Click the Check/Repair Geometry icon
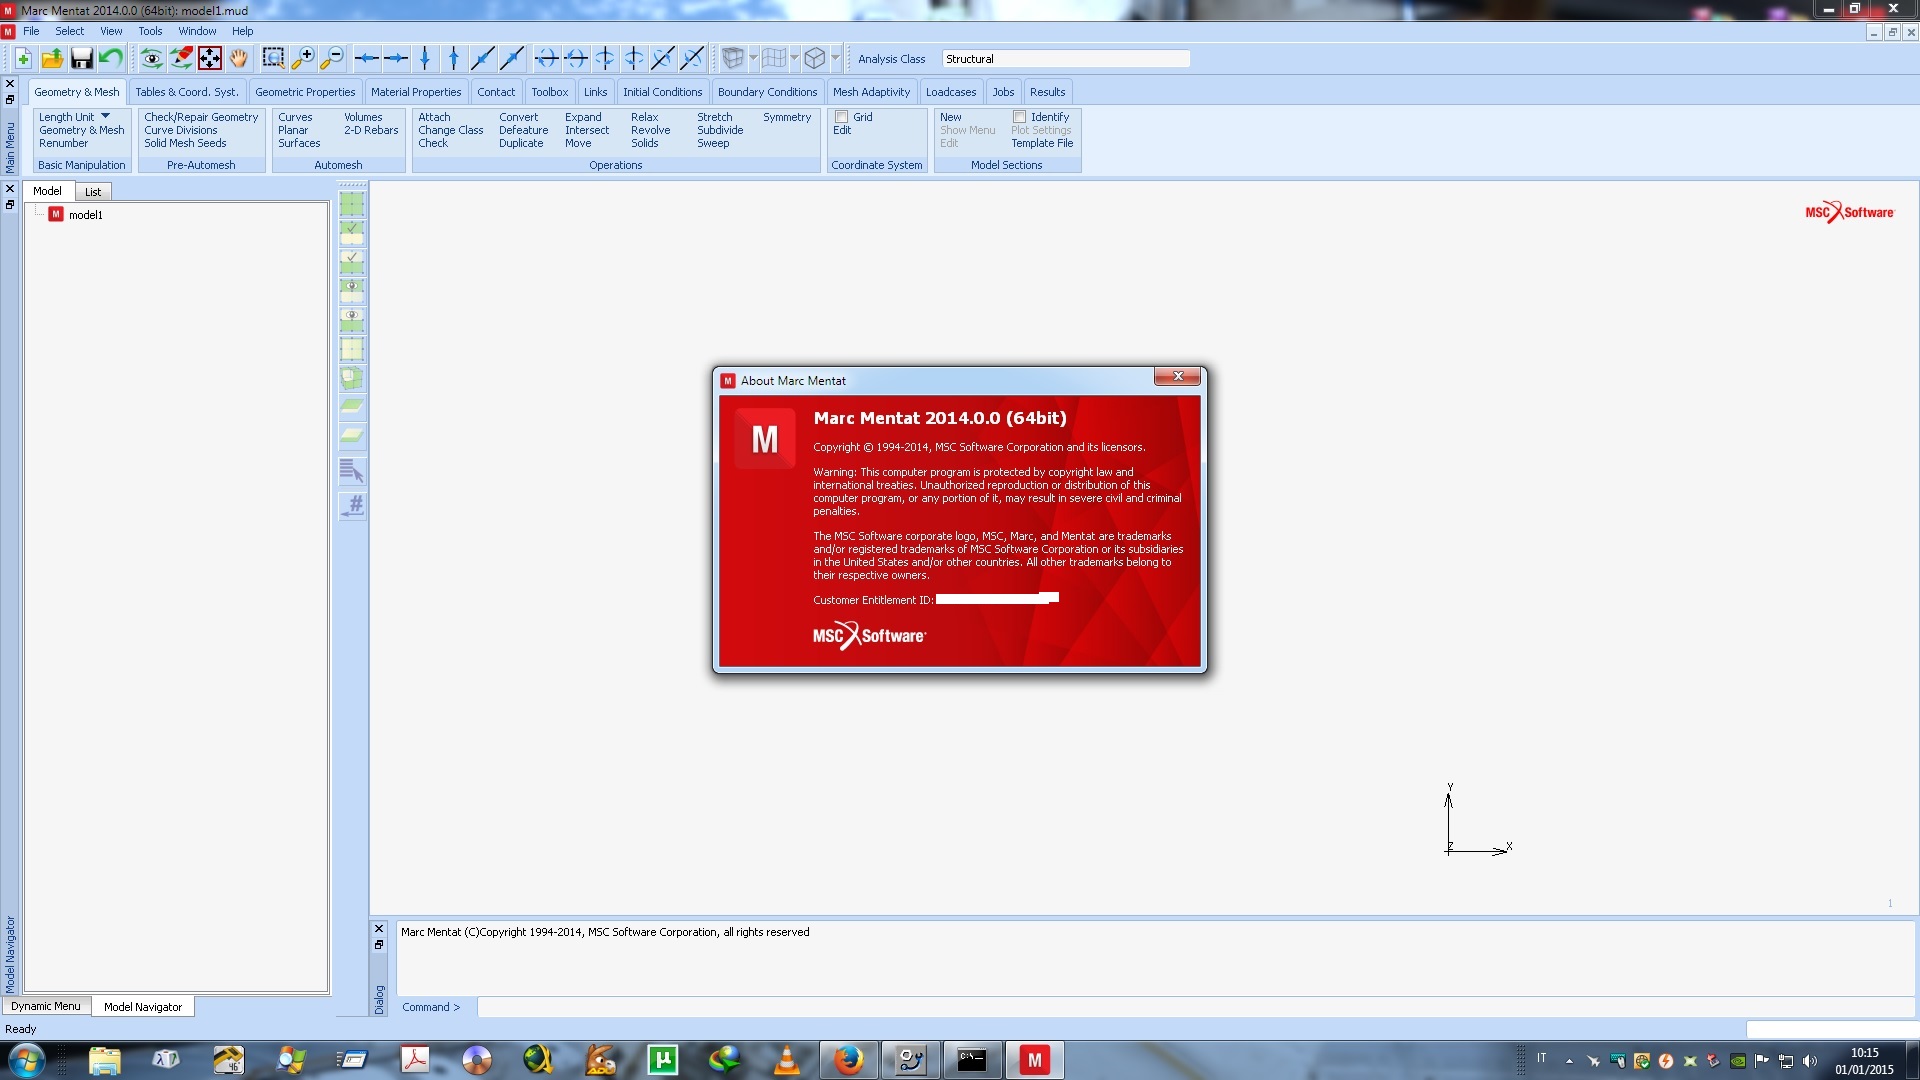Image resolution: width=1920 pixels, height=1080 pixels. (x=200, y=117)
